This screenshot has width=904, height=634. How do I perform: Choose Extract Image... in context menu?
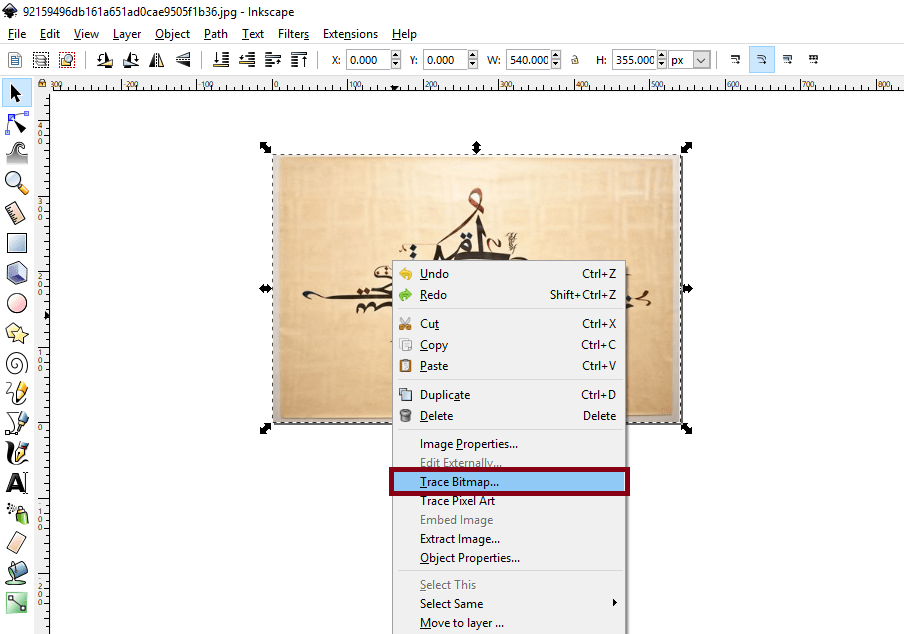509,539
